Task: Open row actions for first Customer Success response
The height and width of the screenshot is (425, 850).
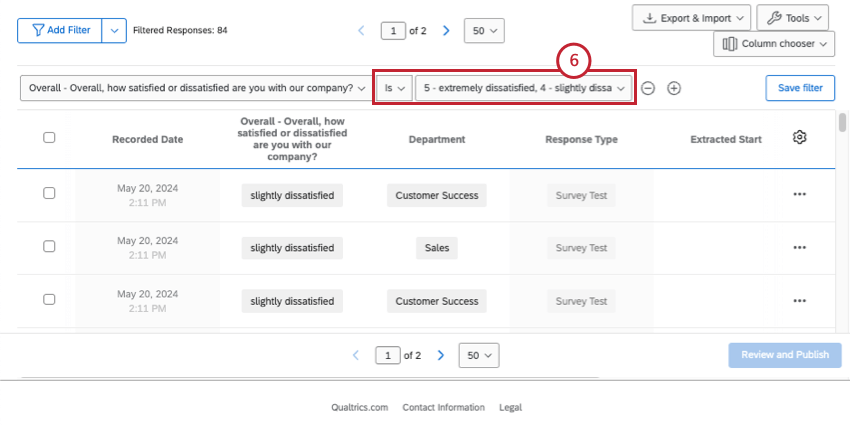Action: pyautogui.click(x=799, y=194)
